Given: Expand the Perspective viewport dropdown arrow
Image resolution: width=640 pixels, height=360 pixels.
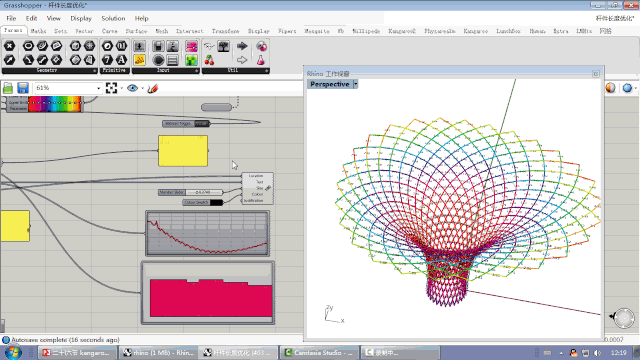Looking at the screenshot, I should [x=356, y=84].
